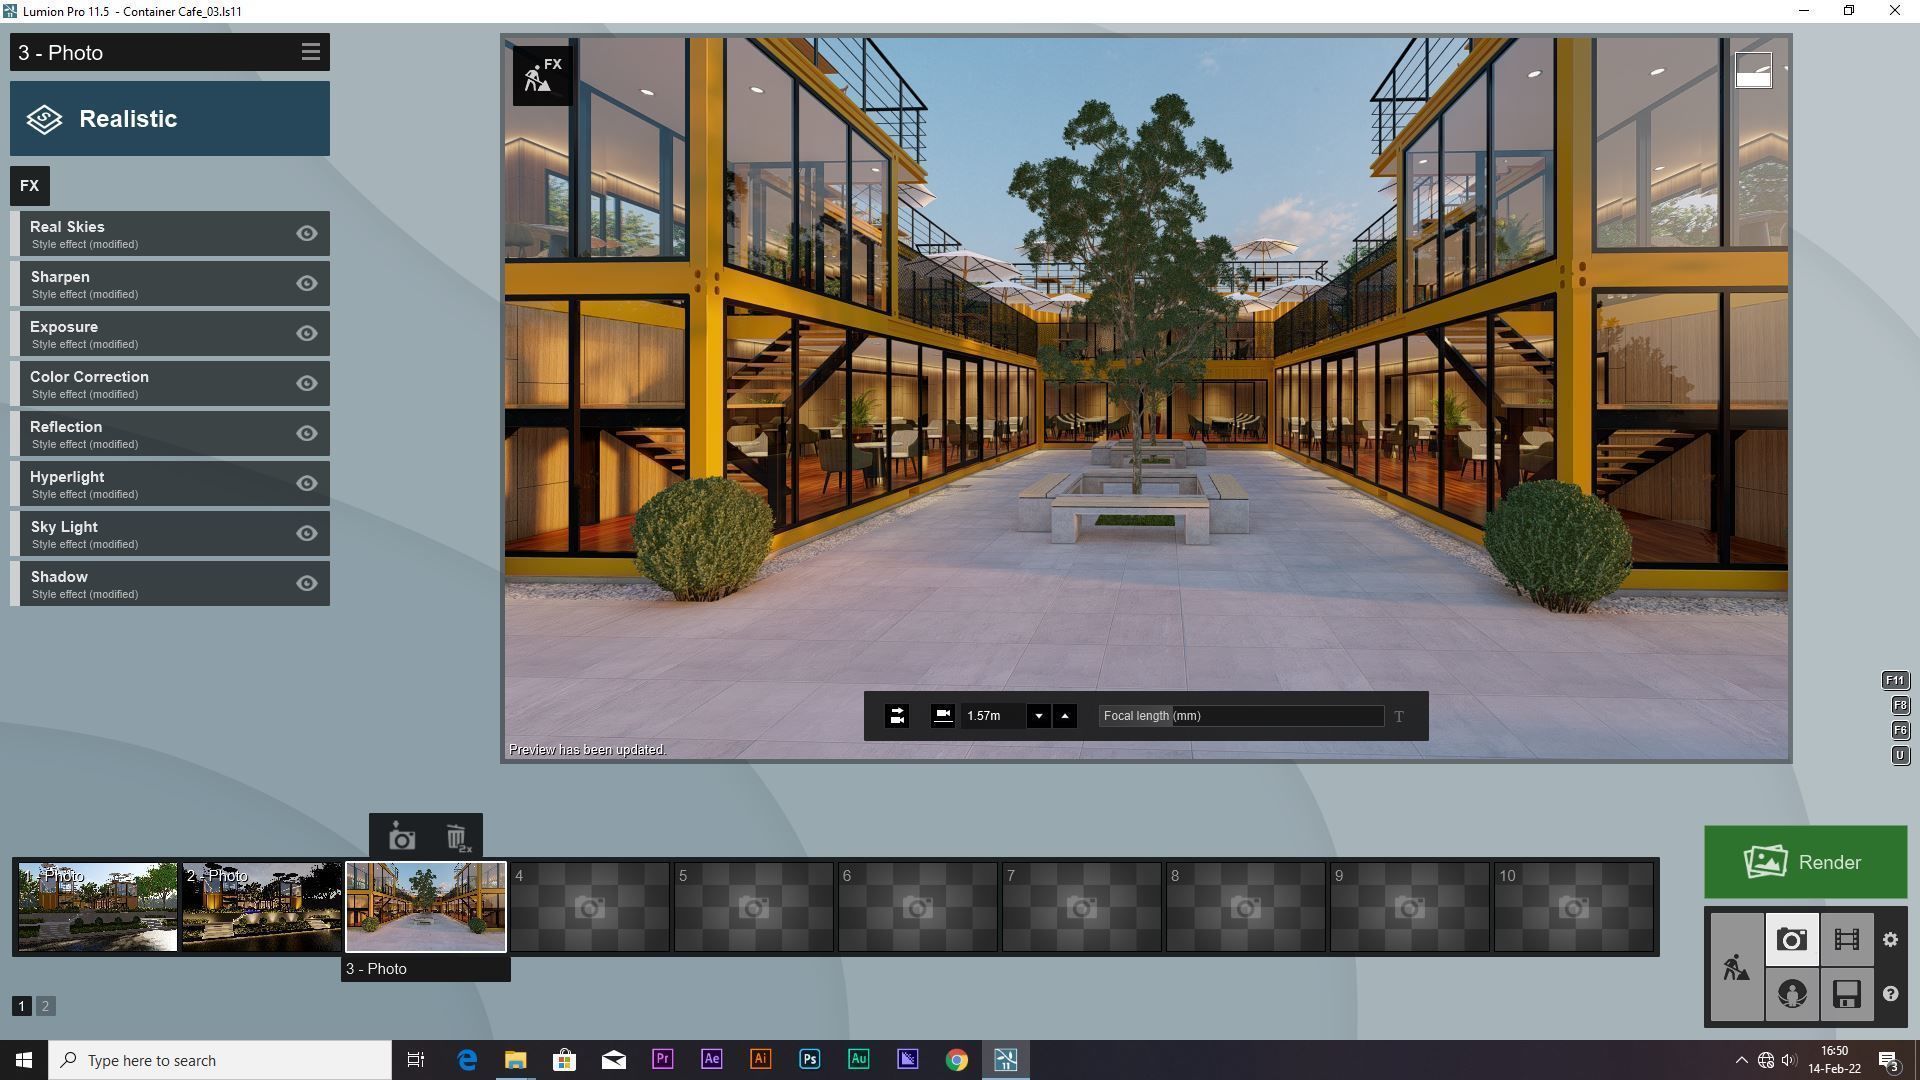Delete photo 3 with trash icon
The image size is (1920, 1080).
[x=457, y=837]
